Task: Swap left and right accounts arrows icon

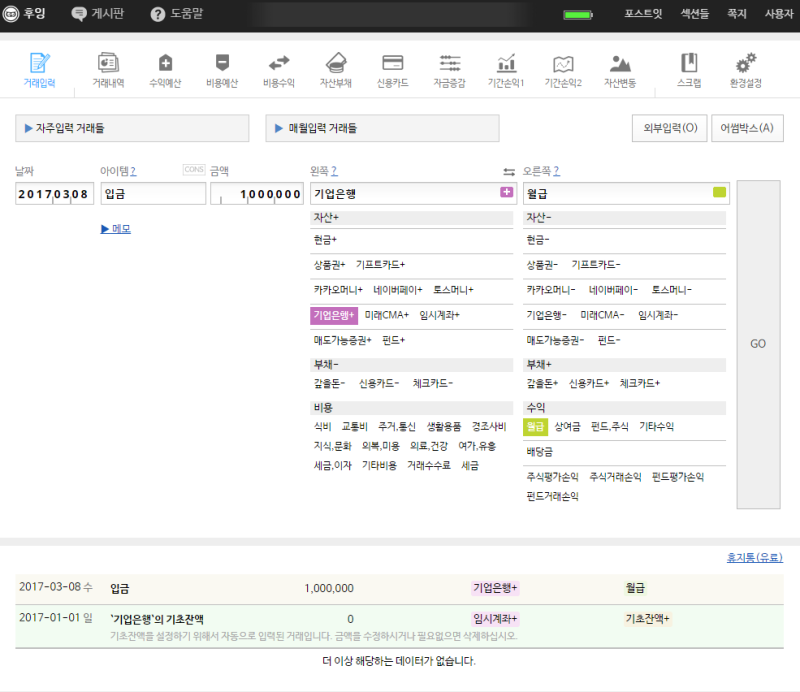Action: [x=509, y=171]
